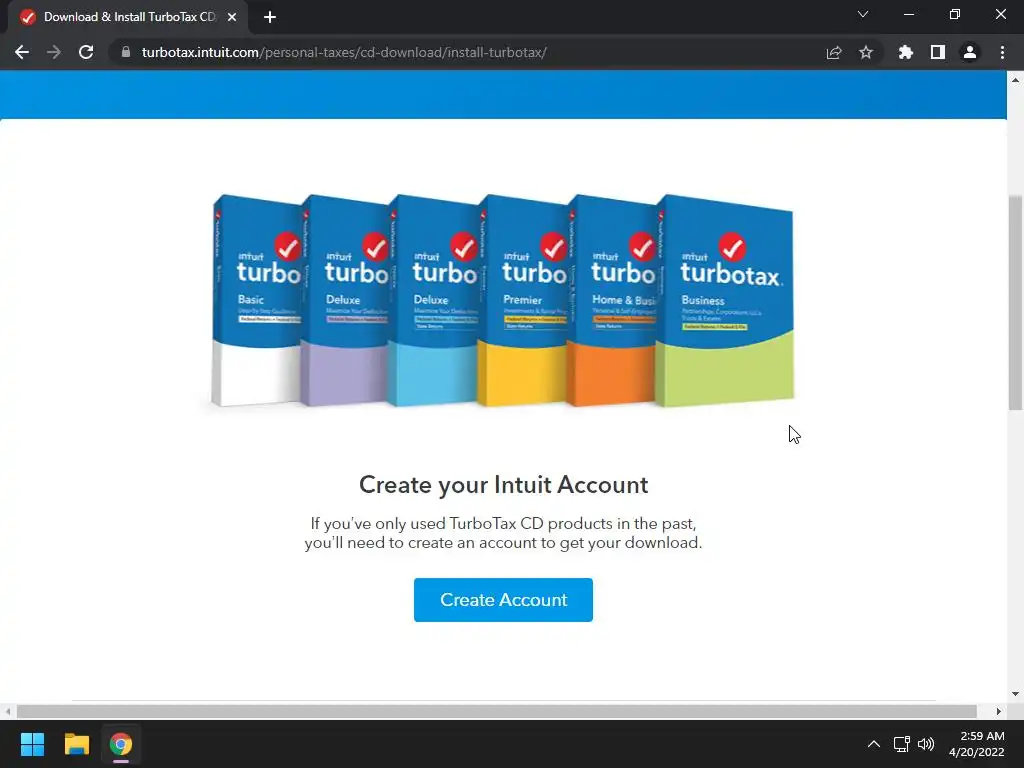Screen dimensions: 1024x768
Task: Minimize the Chrome window
Action: click(908, 14)
